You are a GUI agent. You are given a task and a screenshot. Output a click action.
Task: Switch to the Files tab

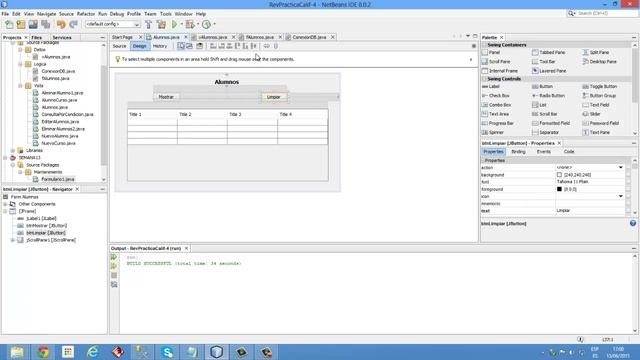pos(37,38)
